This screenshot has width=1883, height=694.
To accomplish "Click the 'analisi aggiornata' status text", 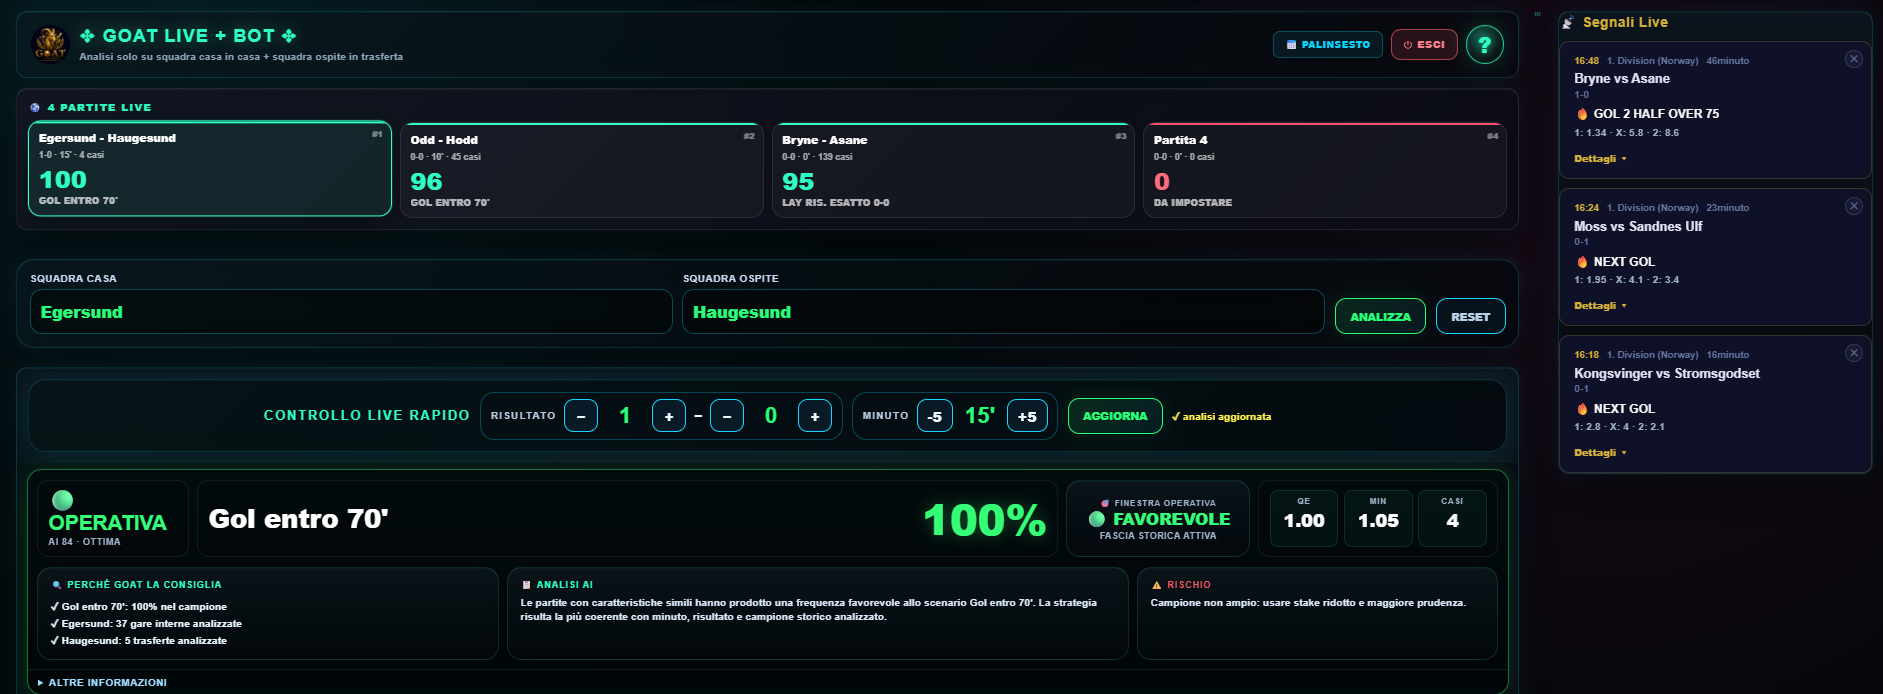I will tap(1221, 417).
